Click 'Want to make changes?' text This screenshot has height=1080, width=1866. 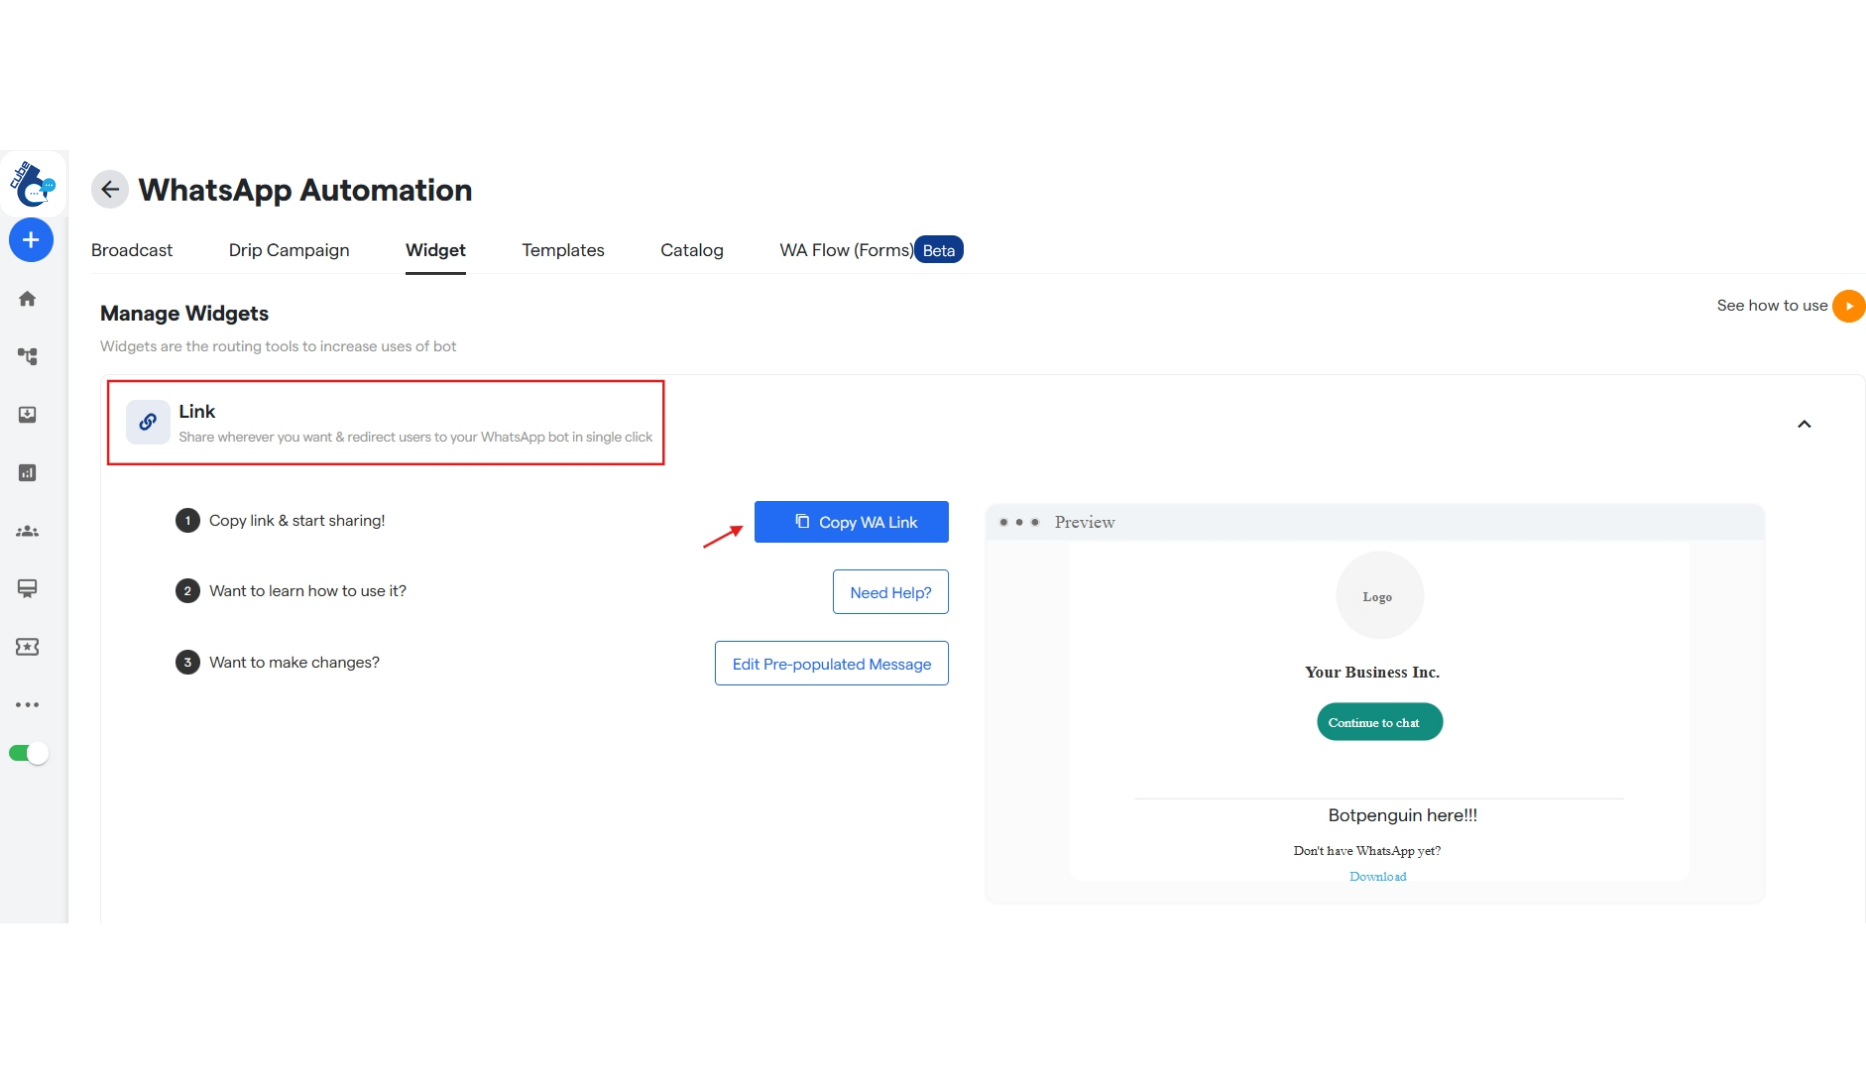(294, 662)
